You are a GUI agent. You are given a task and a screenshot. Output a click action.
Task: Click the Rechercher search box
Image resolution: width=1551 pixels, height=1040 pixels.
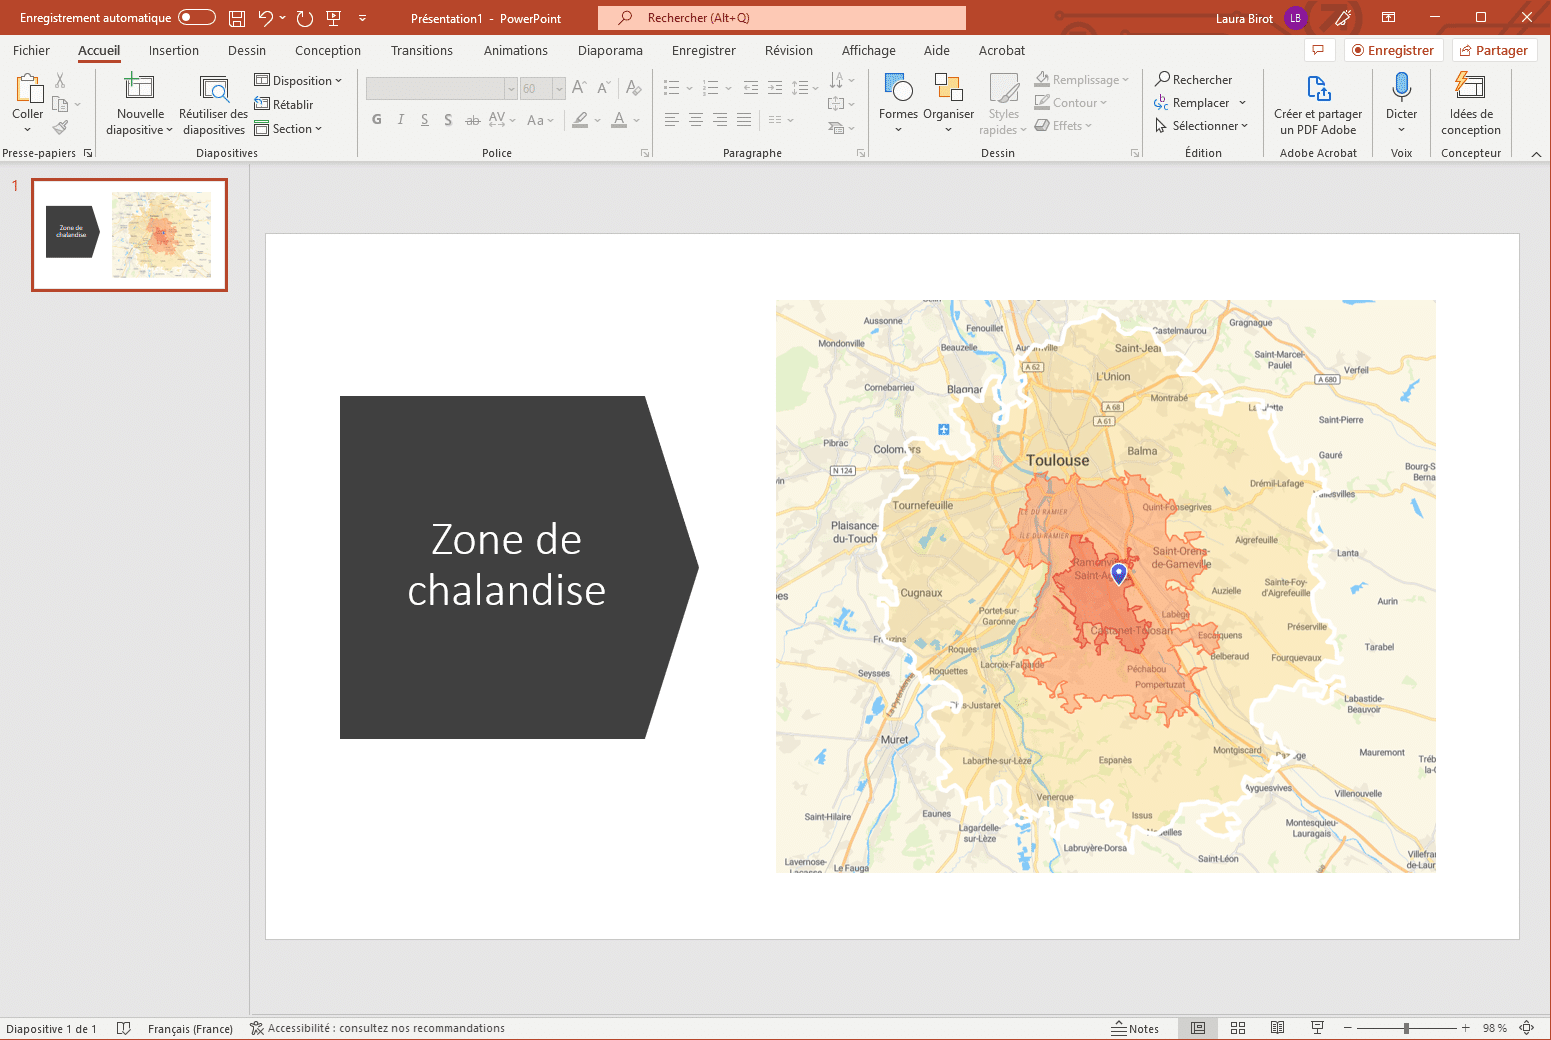tap(782, 18)
